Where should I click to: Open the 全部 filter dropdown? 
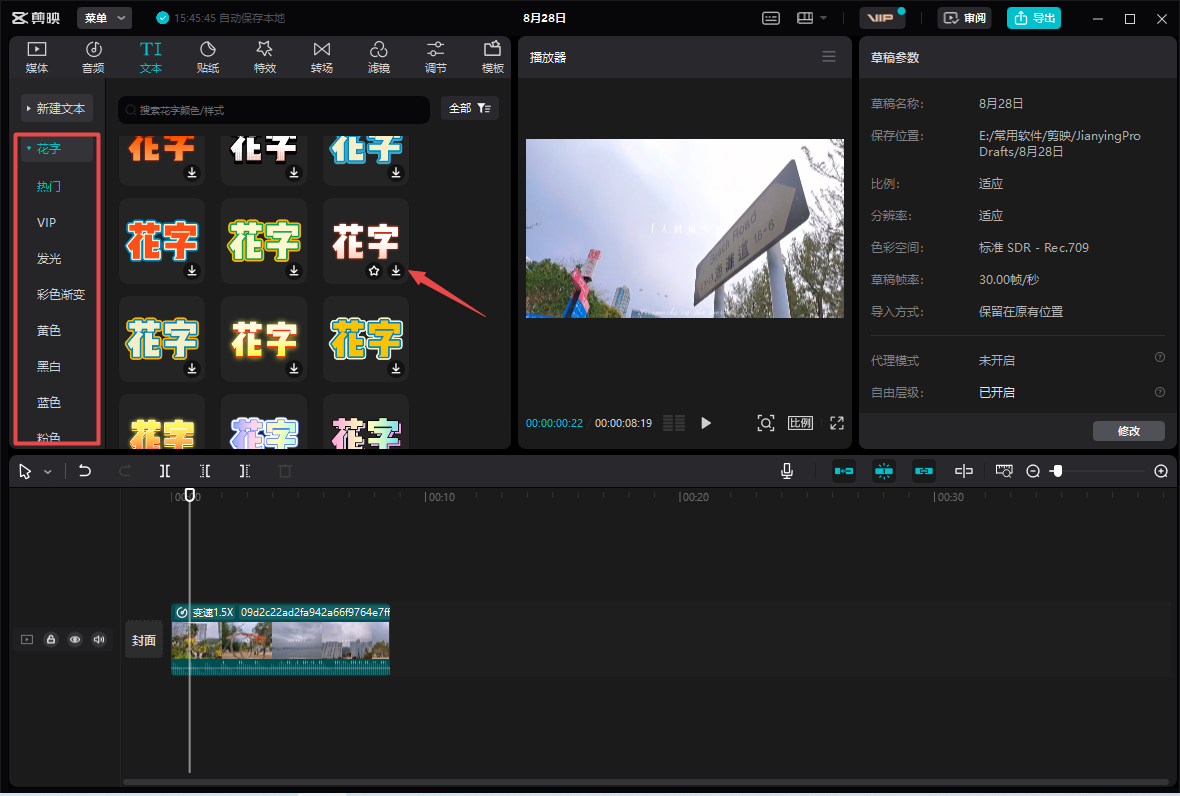469,109
